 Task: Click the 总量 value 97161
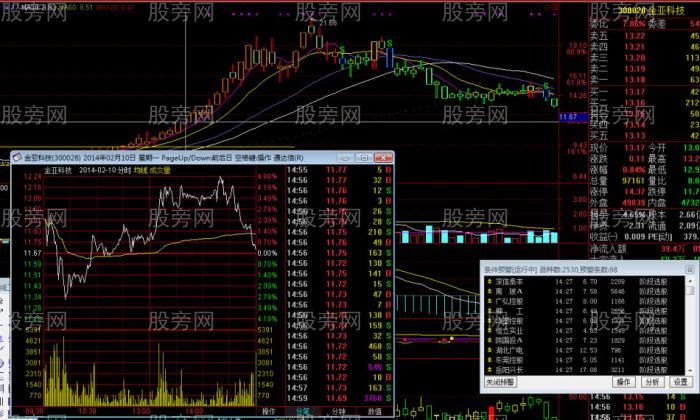click(633, 181)
